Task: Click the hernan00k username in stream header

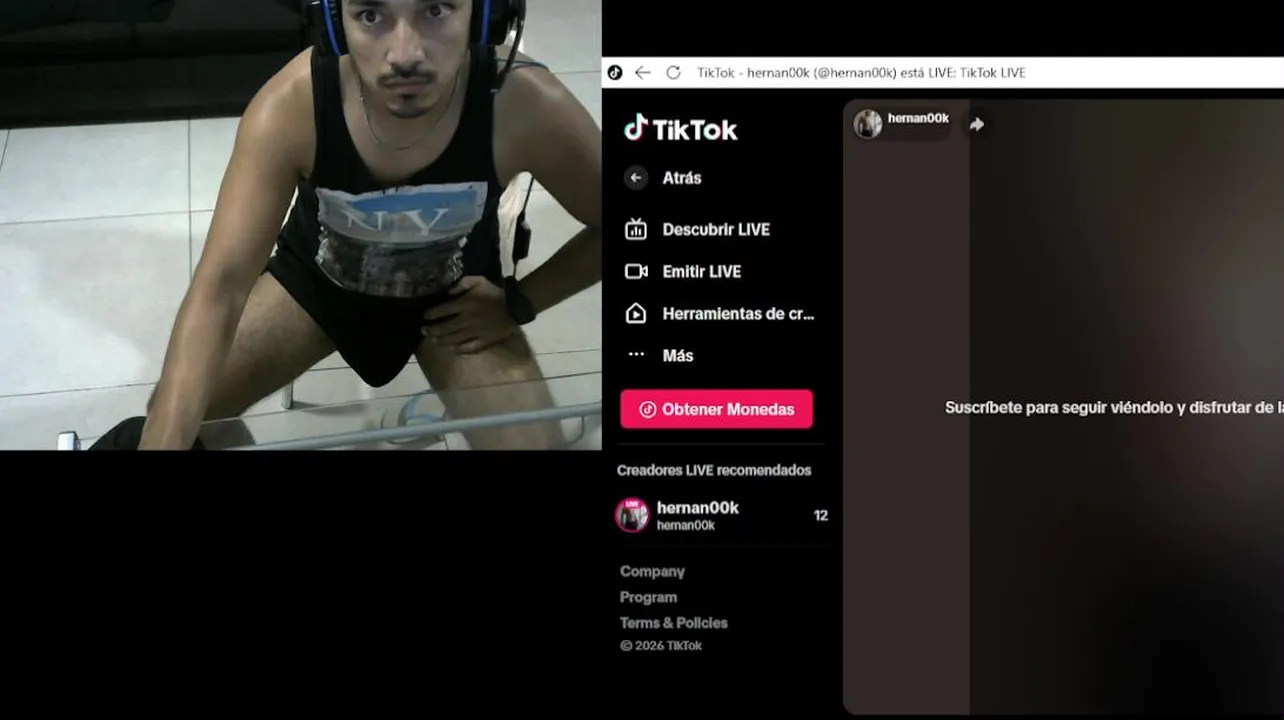Action: coord(918,118)
